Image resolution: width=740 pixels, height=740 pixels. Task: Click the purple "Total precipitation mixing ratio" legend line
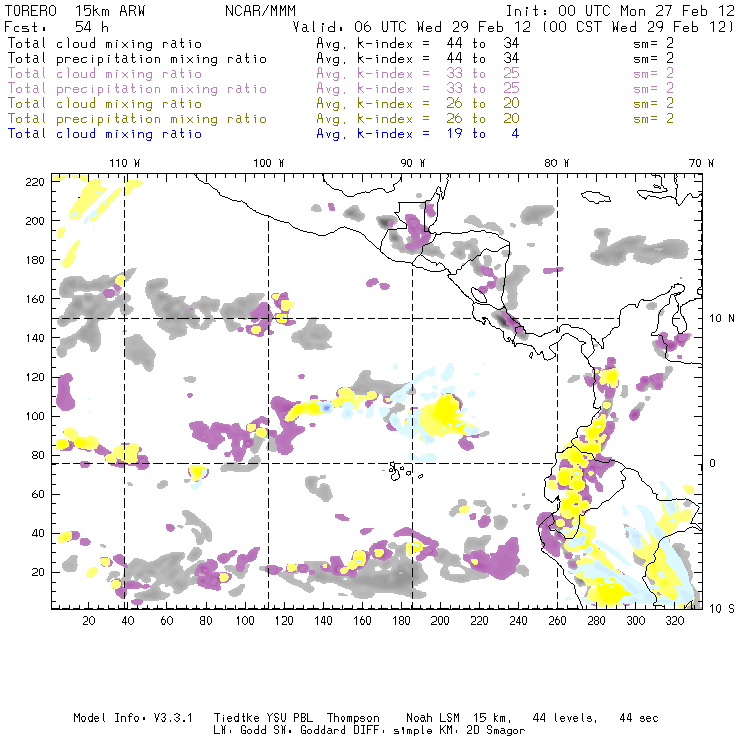(137, 89)
